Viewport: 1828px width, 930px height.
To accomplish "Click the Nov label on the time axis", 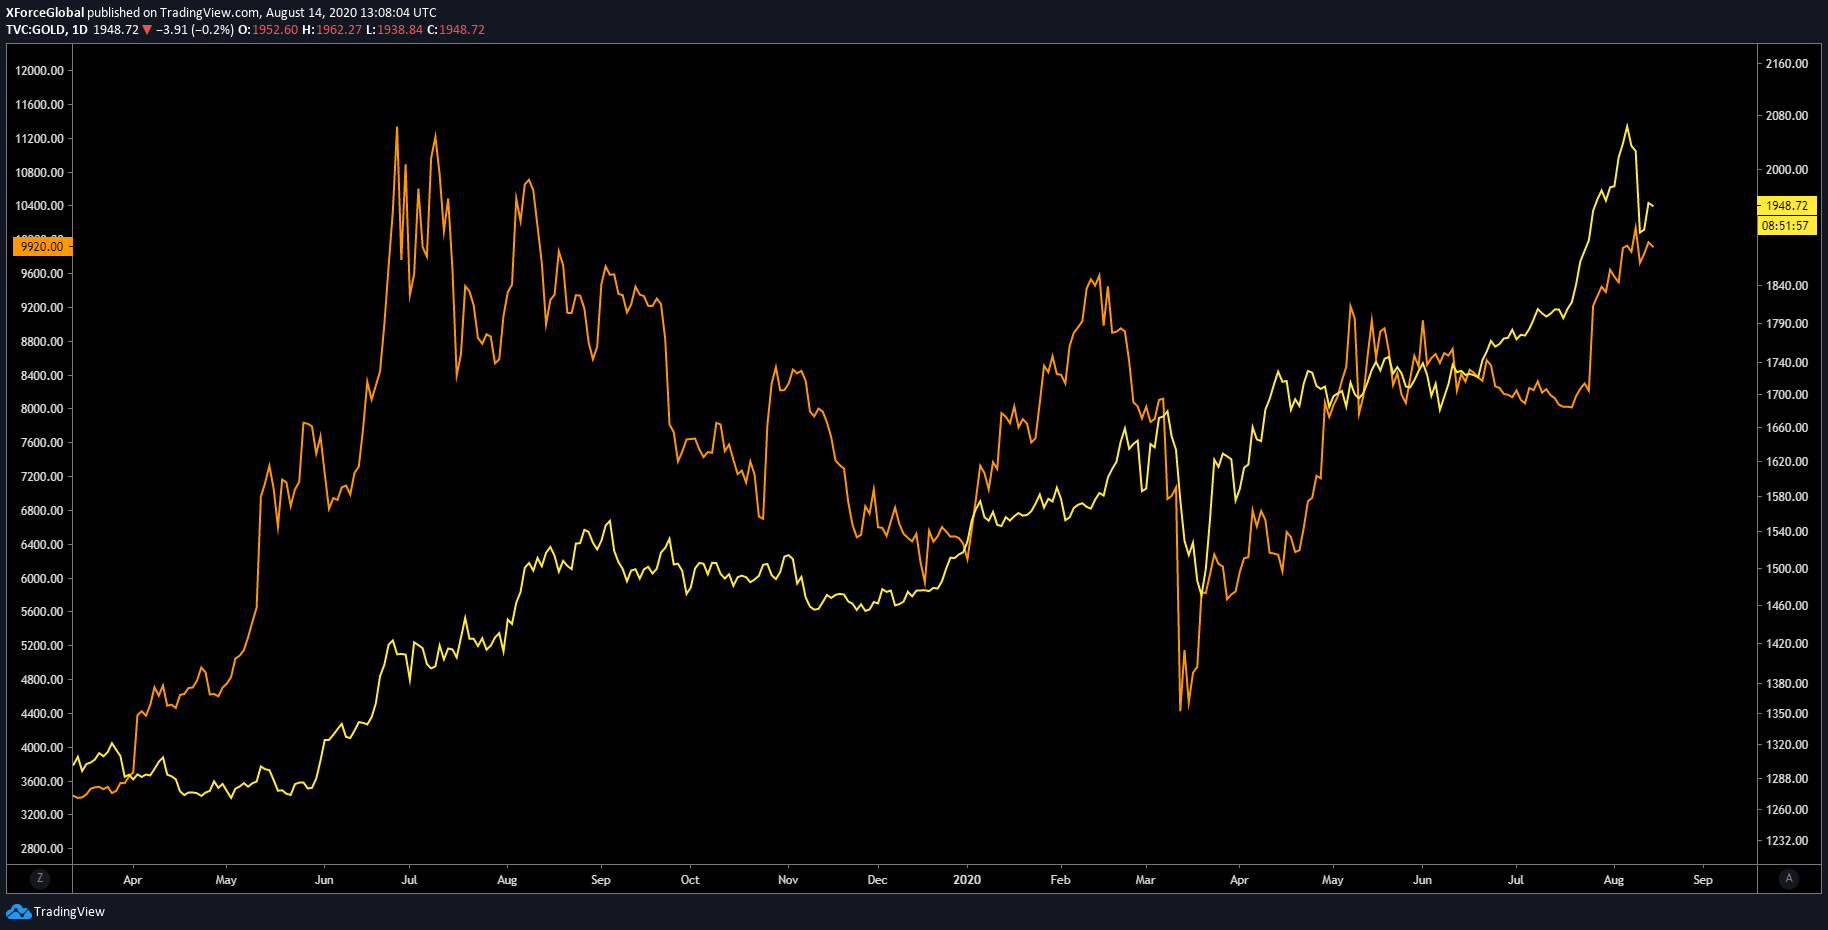I will pyautogui.click(x=788, y=880).
